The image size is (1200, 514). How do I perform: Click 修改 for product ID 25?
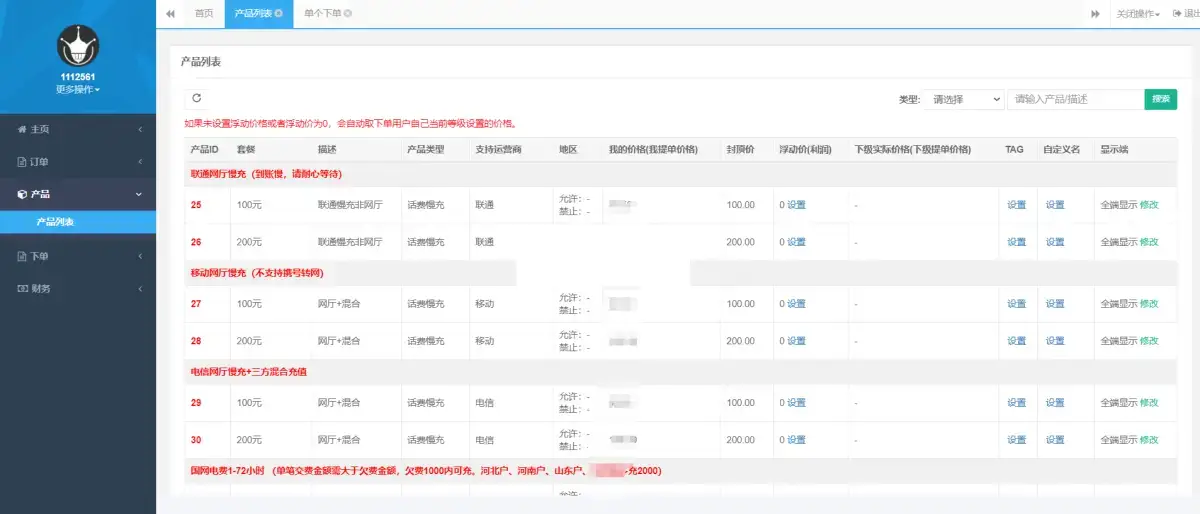[x=1149, y=205]
